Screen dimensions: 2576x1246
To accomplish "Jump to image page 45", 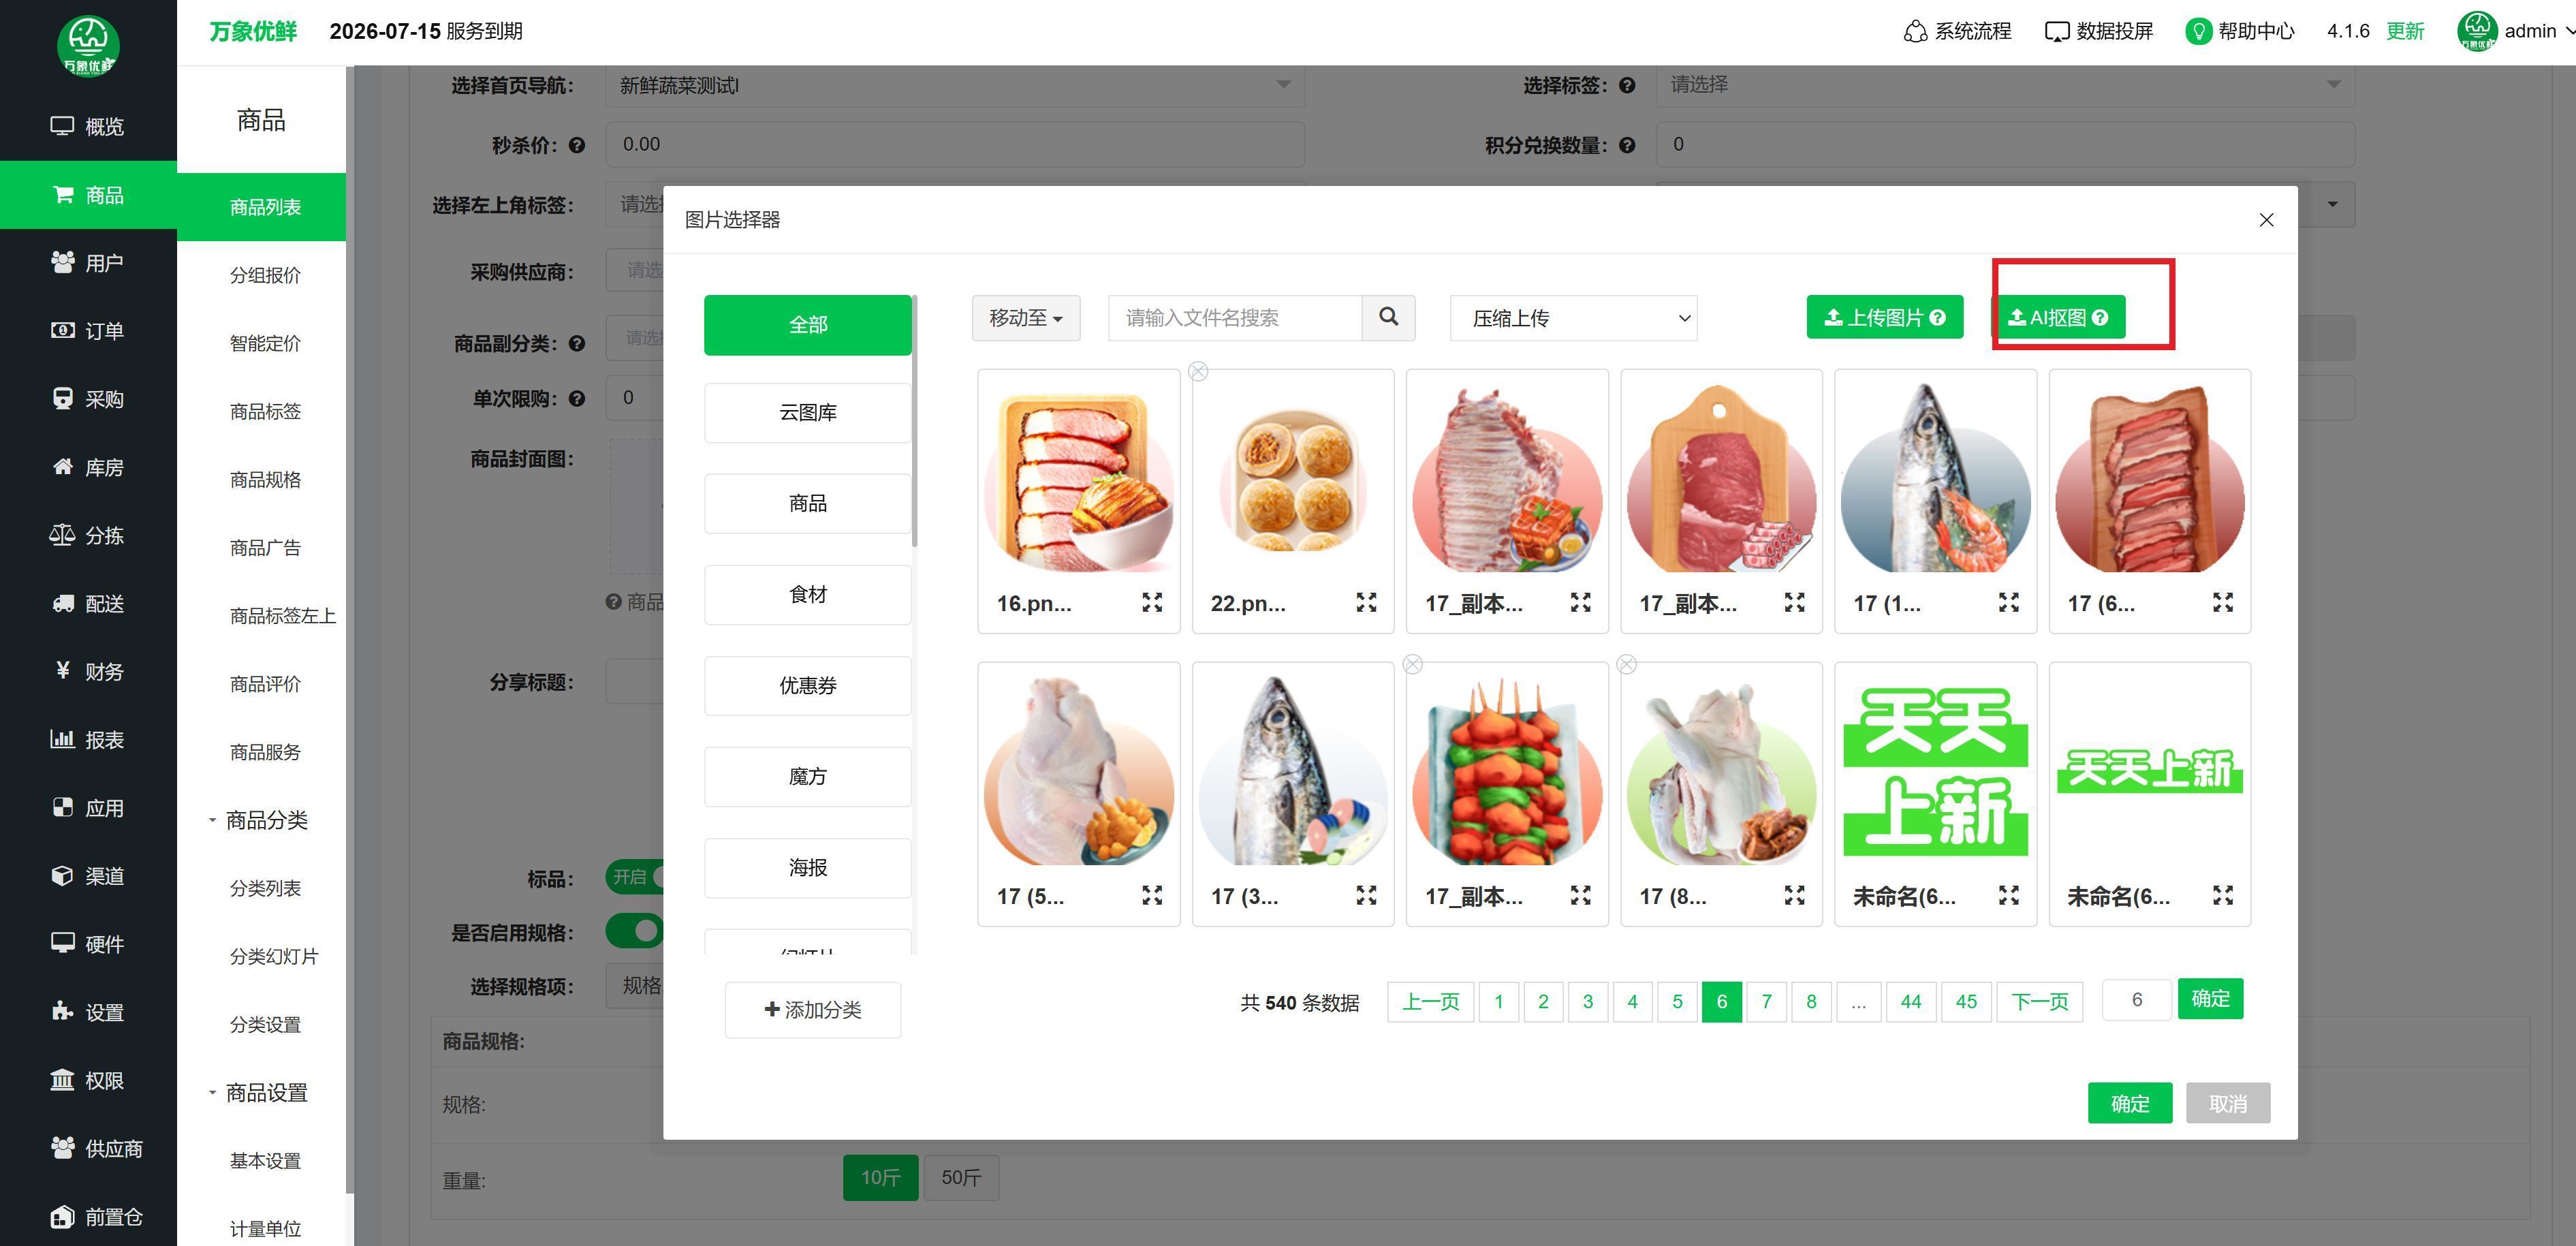I will point(1966,1001).
